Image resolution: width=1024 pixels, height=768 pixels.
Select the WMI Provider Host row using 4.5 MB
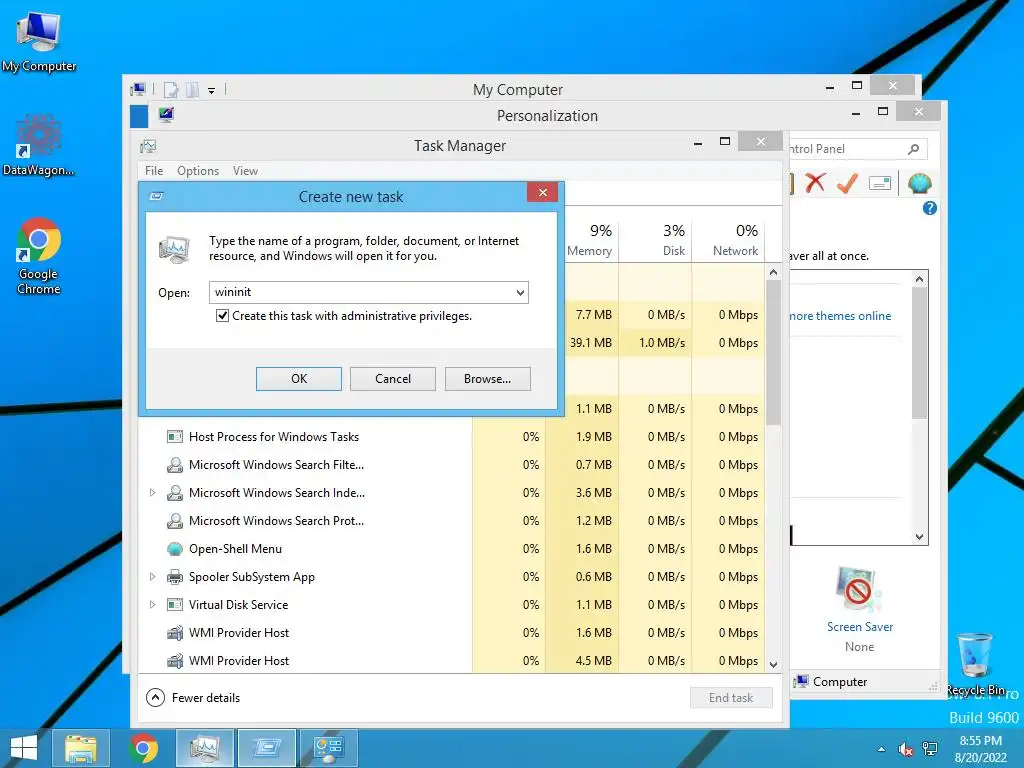pyautogui.click(x=452, y=661)
